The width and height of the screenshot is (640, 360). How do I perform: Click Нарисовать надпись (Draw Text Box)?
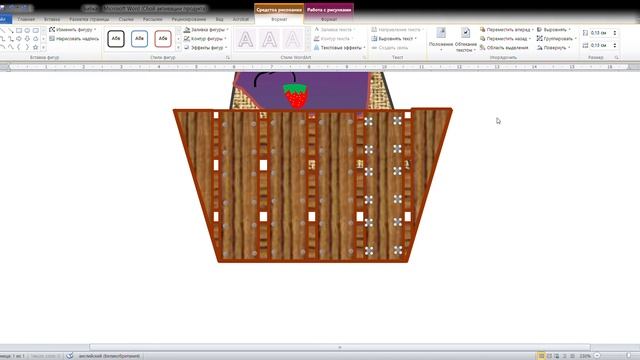point(74,39)
